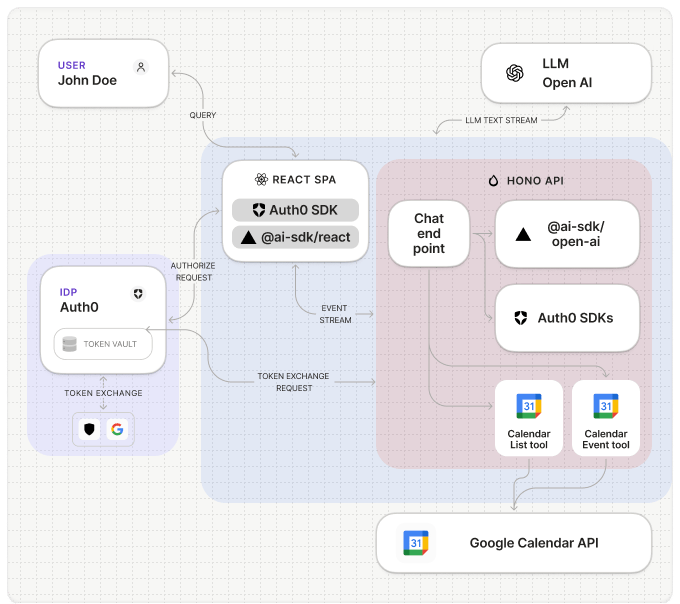
Task: Click the React atom icon next to REACT SPA
Action: (261, 179)
